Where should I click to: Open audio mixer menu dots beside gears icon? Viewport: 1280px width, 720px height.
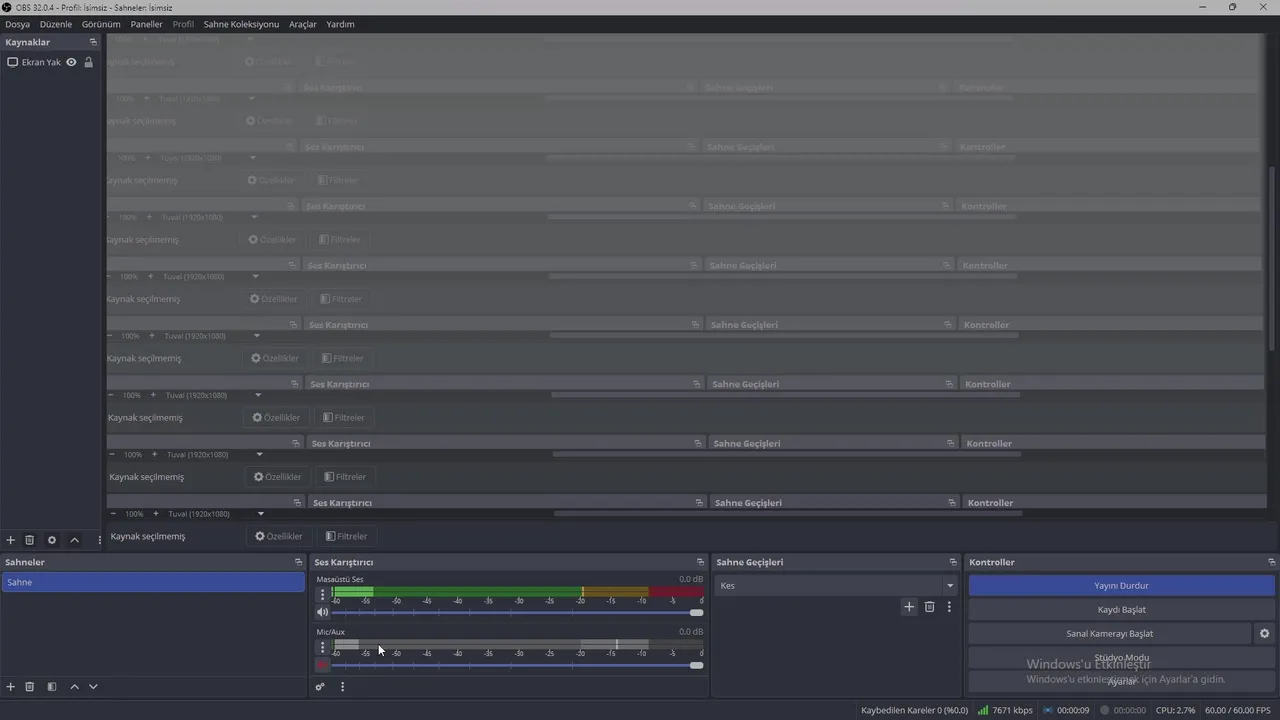342,687
